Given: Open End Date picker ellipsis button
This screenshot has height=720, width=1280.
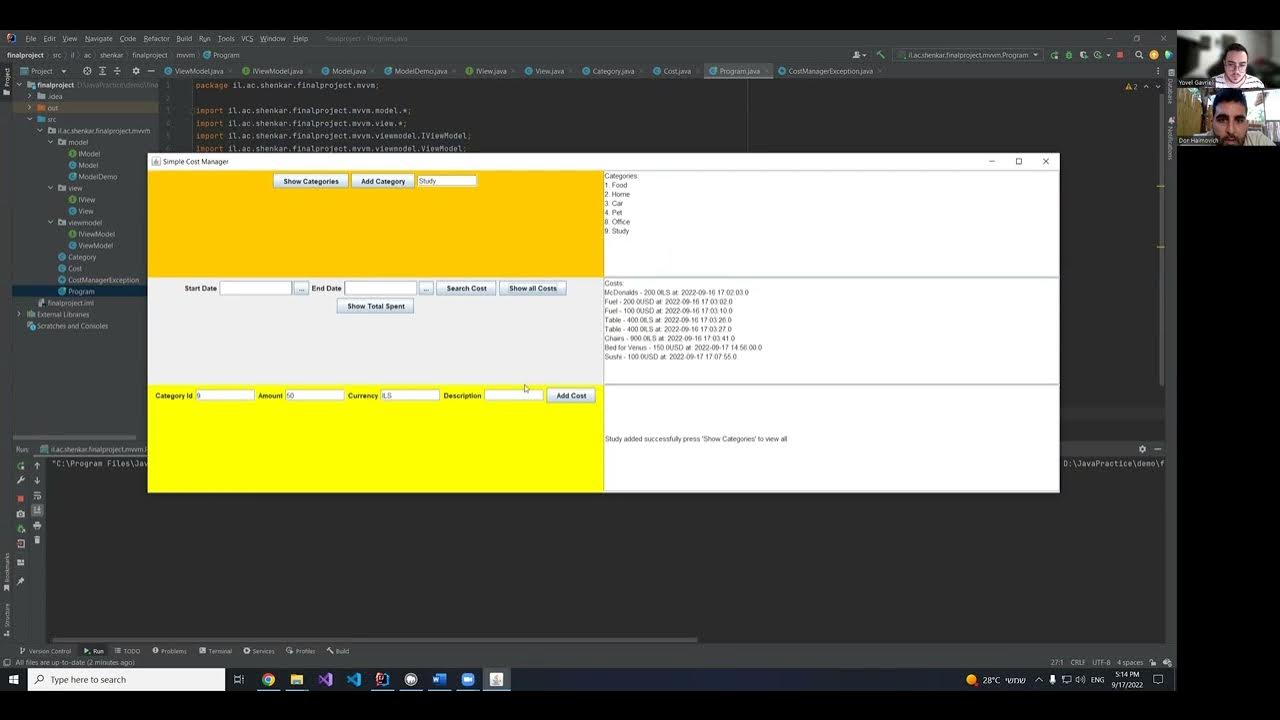Looking at the screenshot, I should 426,288.
